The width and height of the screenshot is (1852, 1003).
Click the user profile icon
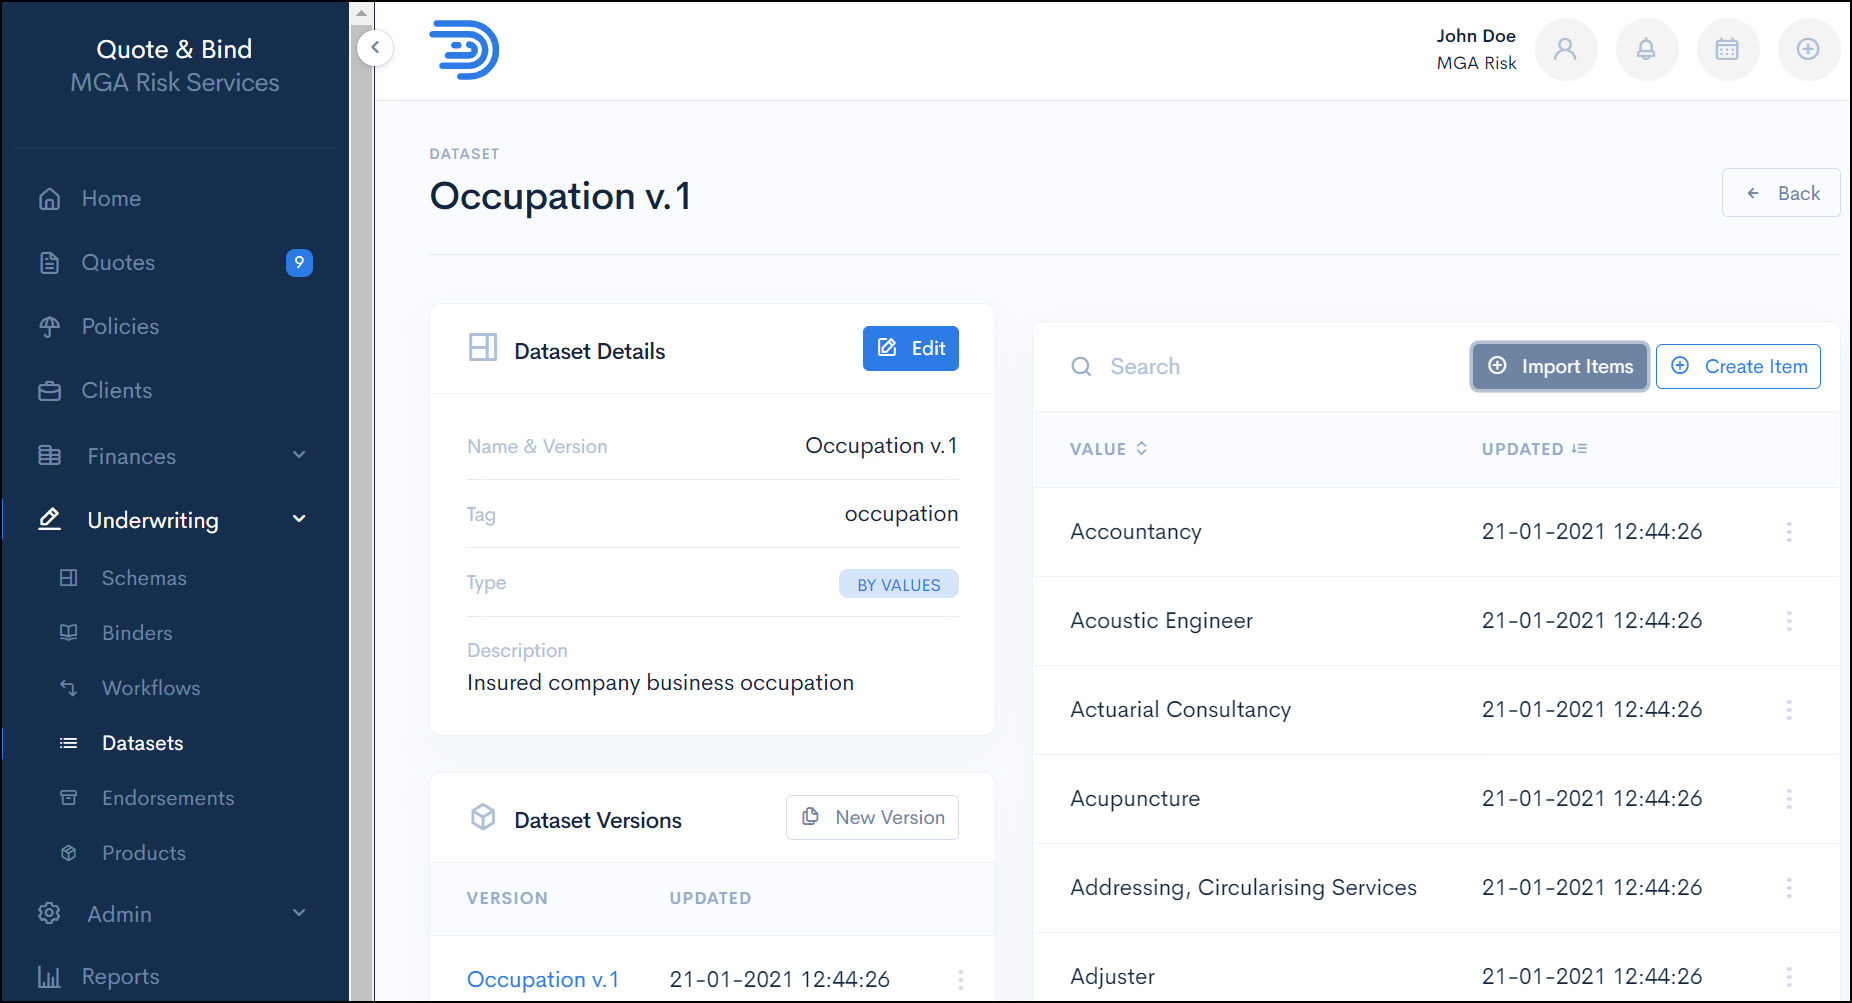1565,49
